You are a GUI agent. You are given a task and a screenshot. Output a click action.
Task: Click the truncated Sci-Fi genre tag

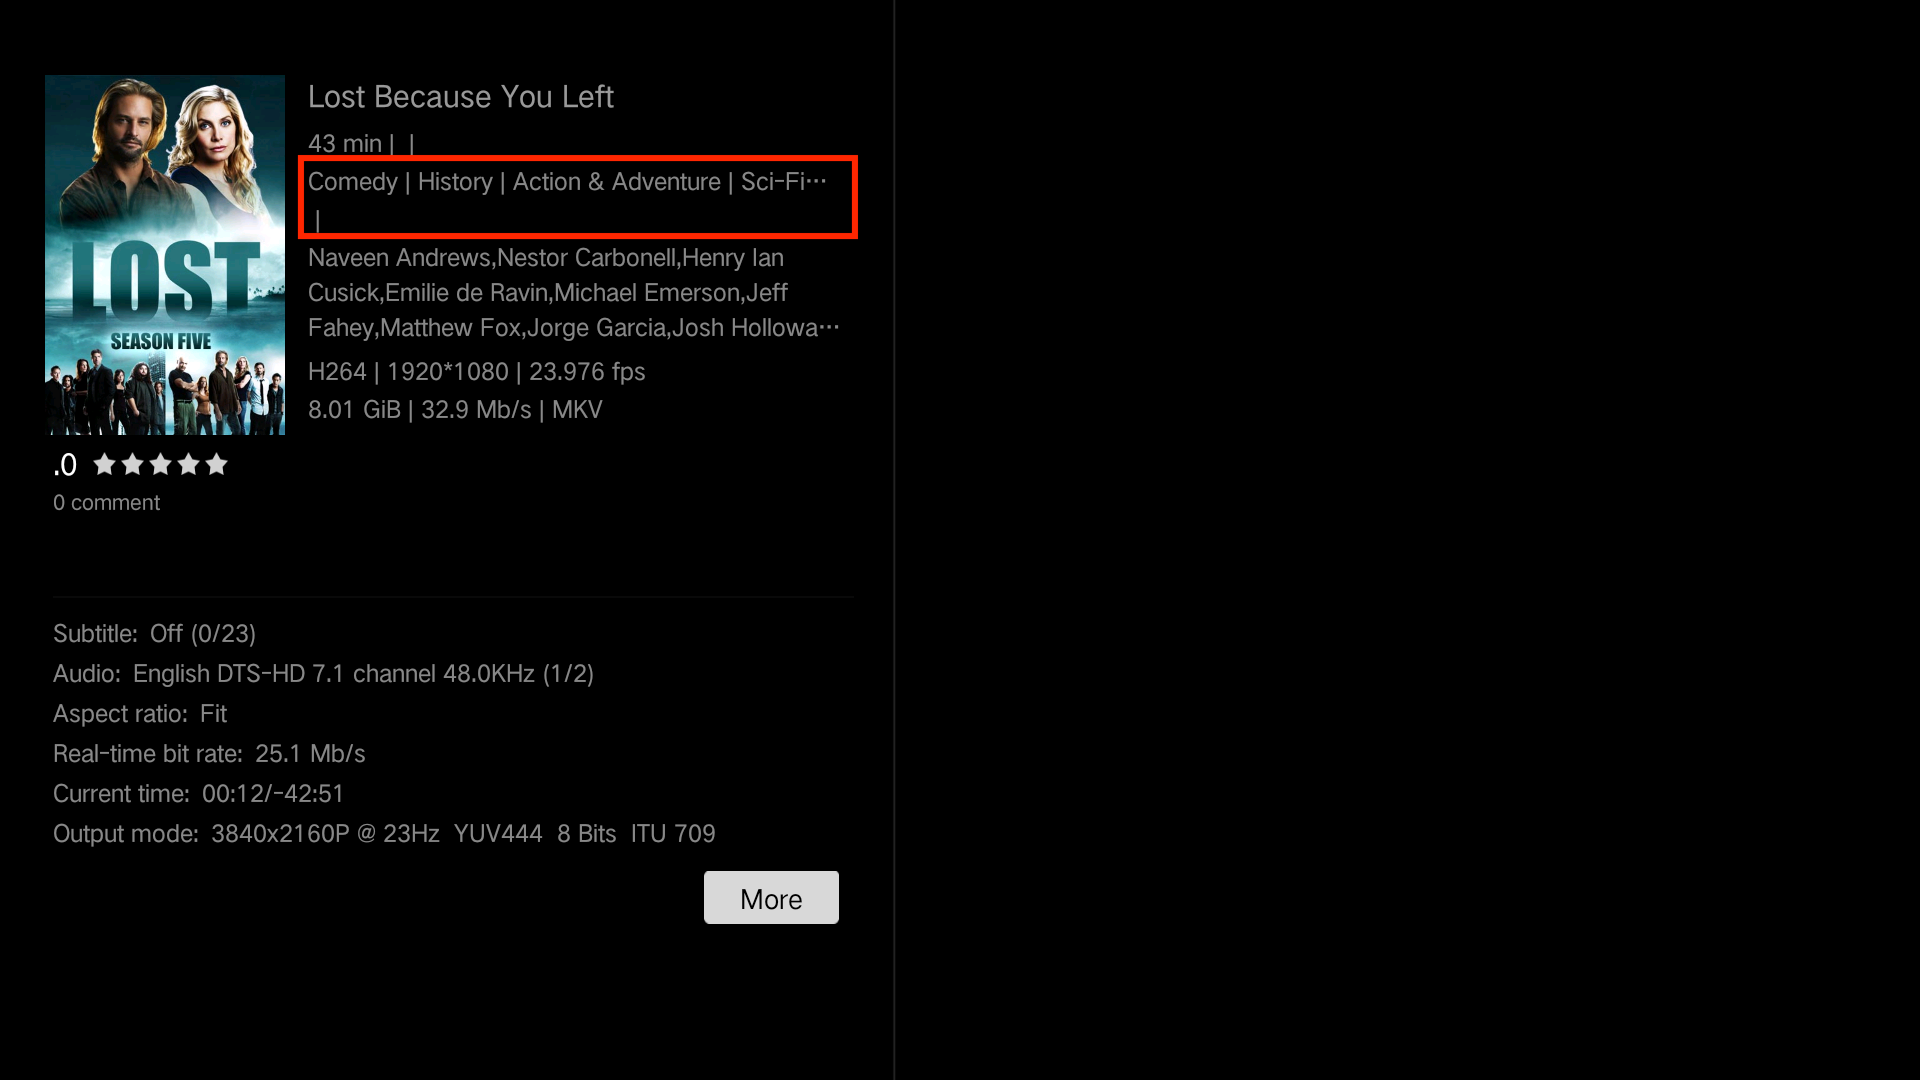pos(783,182)
